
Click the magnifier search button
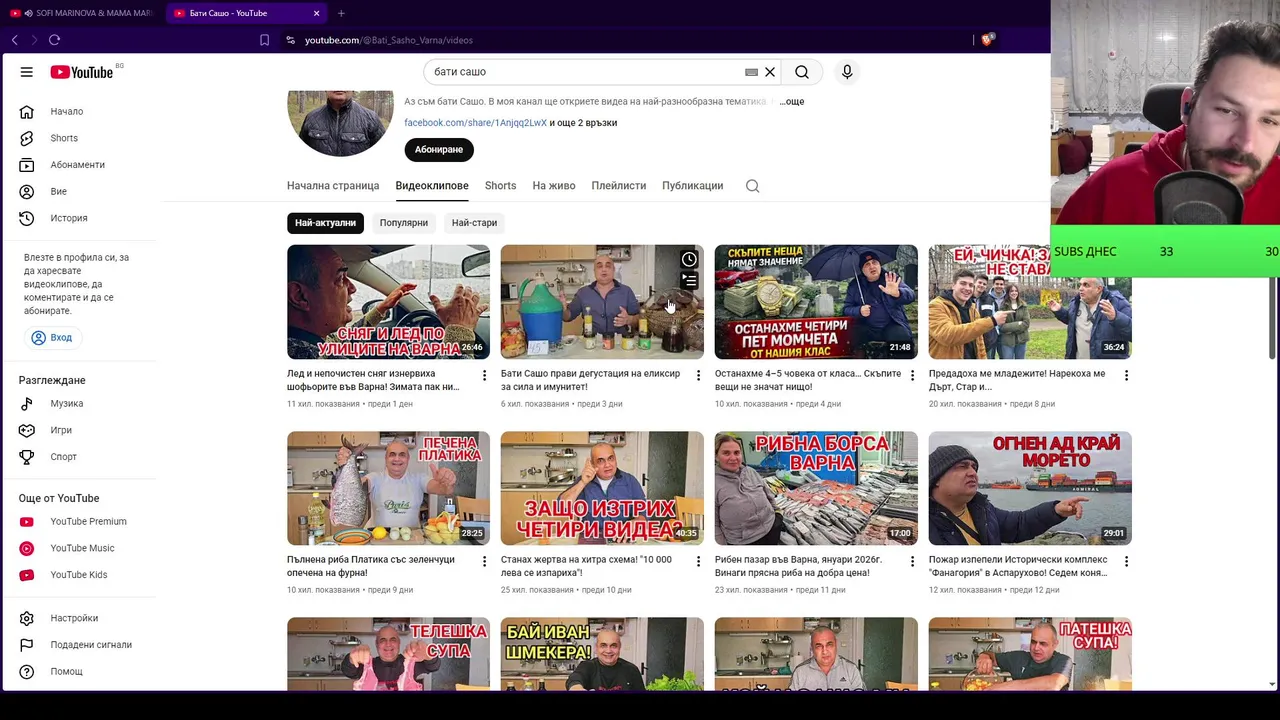(x=802, y=72)
